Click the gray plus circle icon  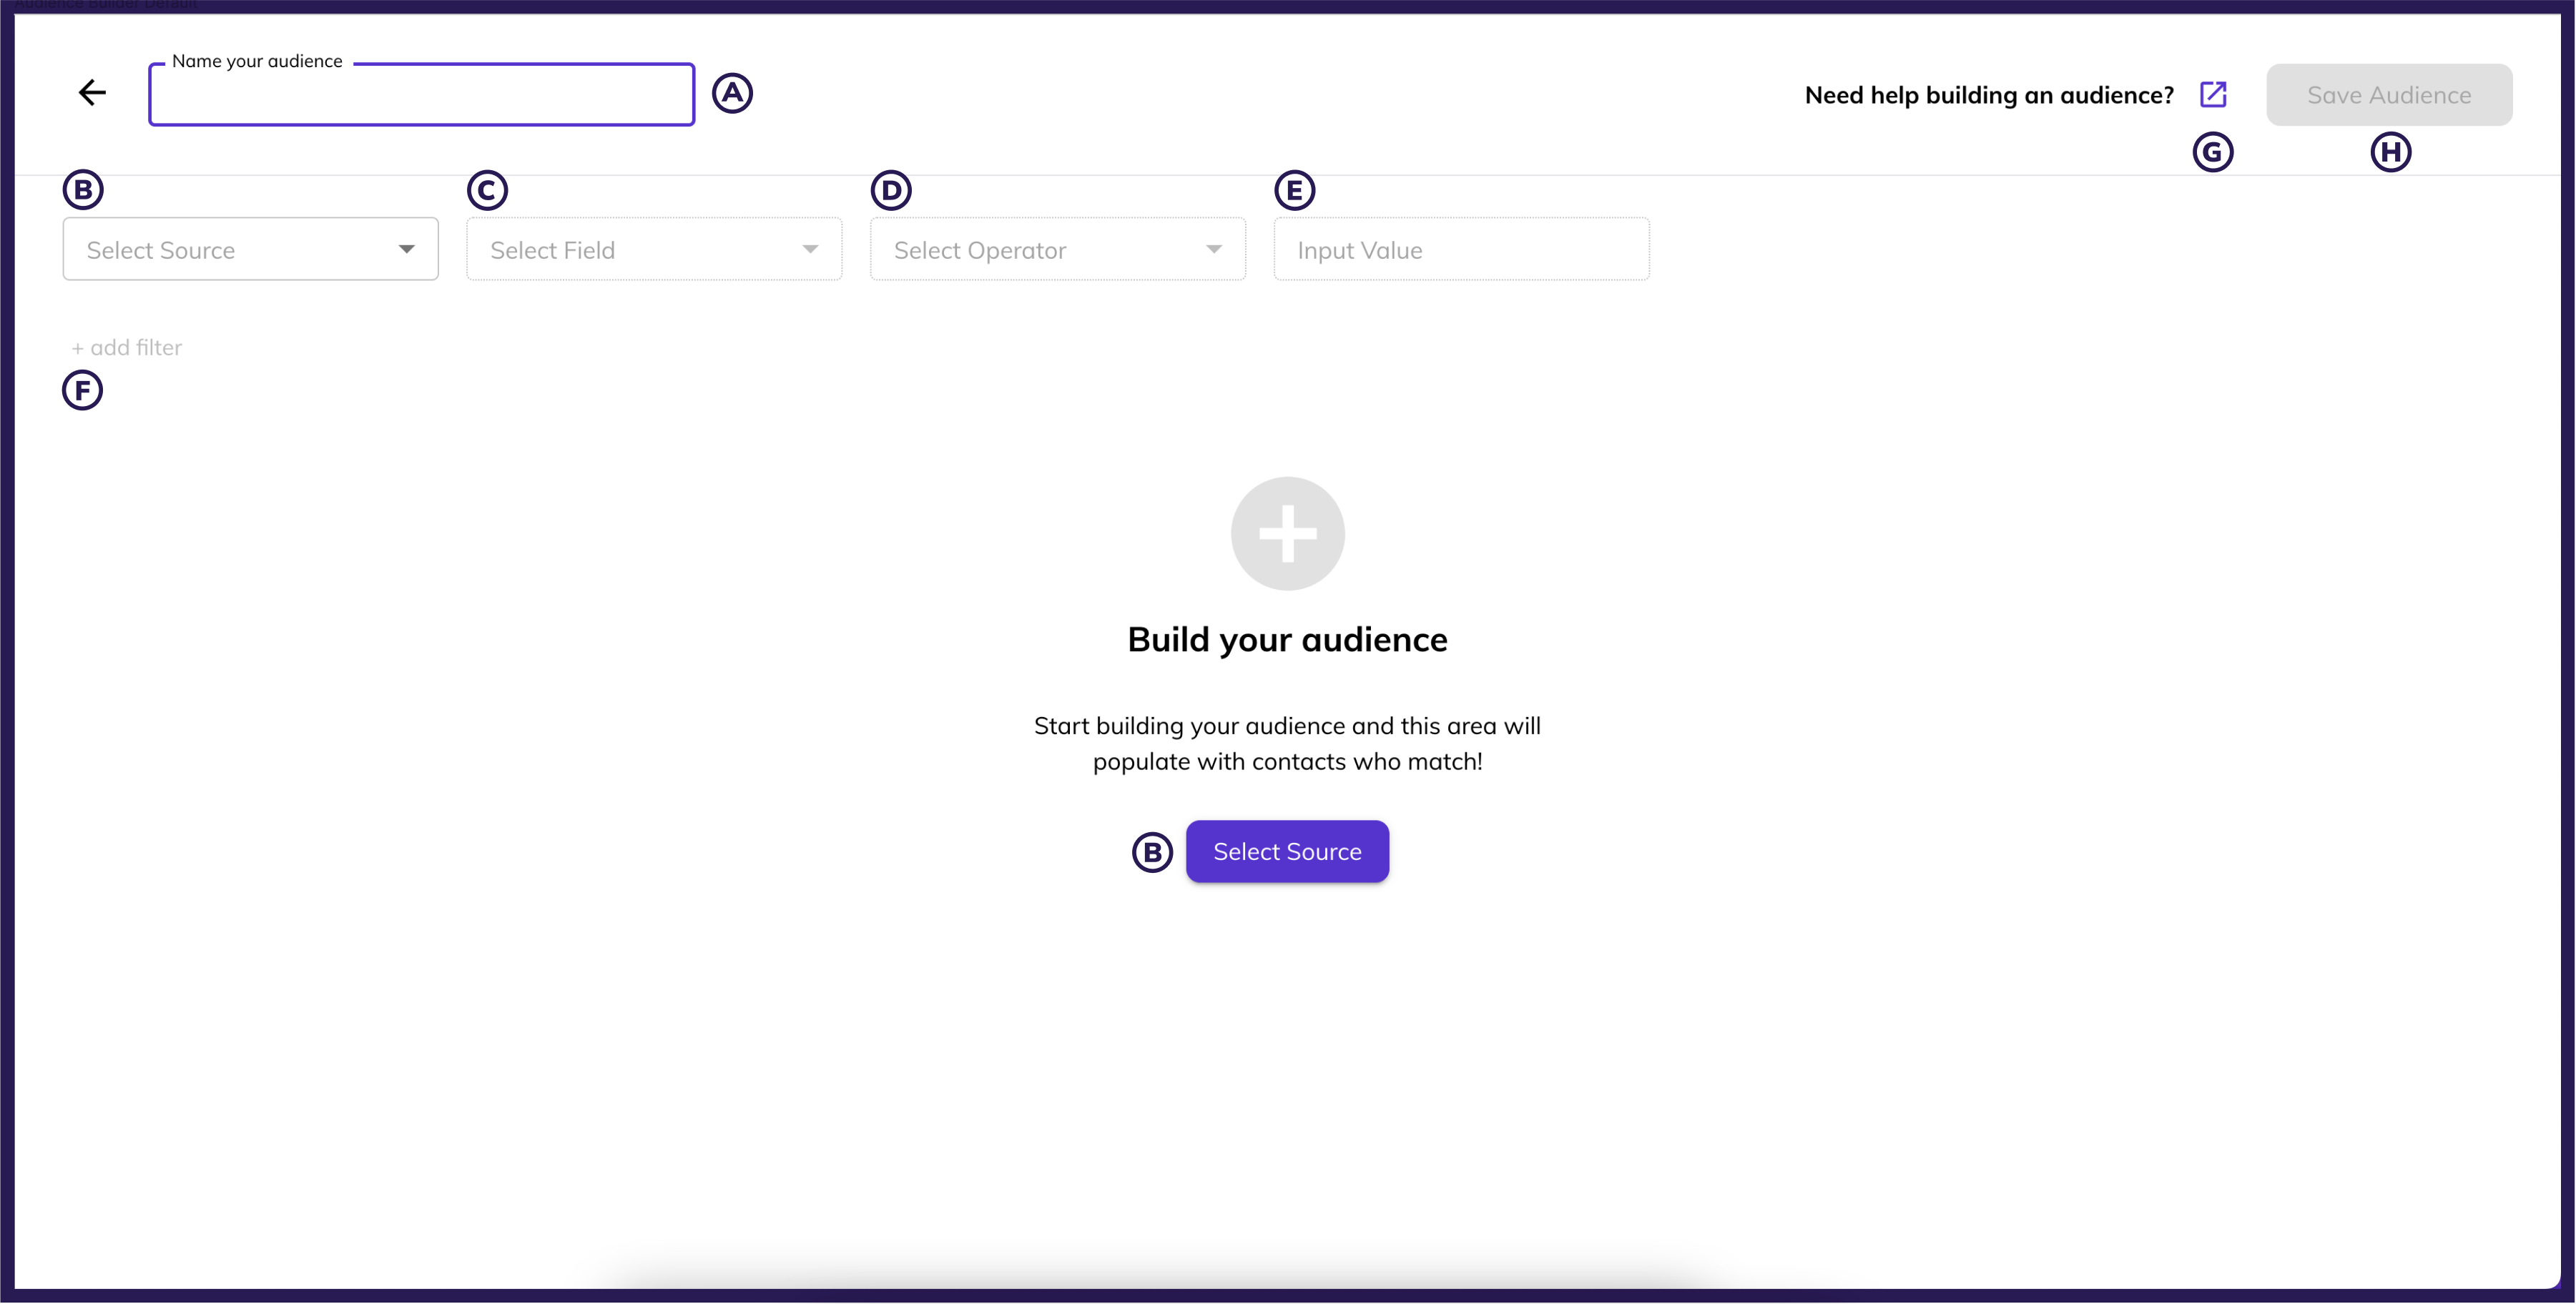[x=1287, y=533]
